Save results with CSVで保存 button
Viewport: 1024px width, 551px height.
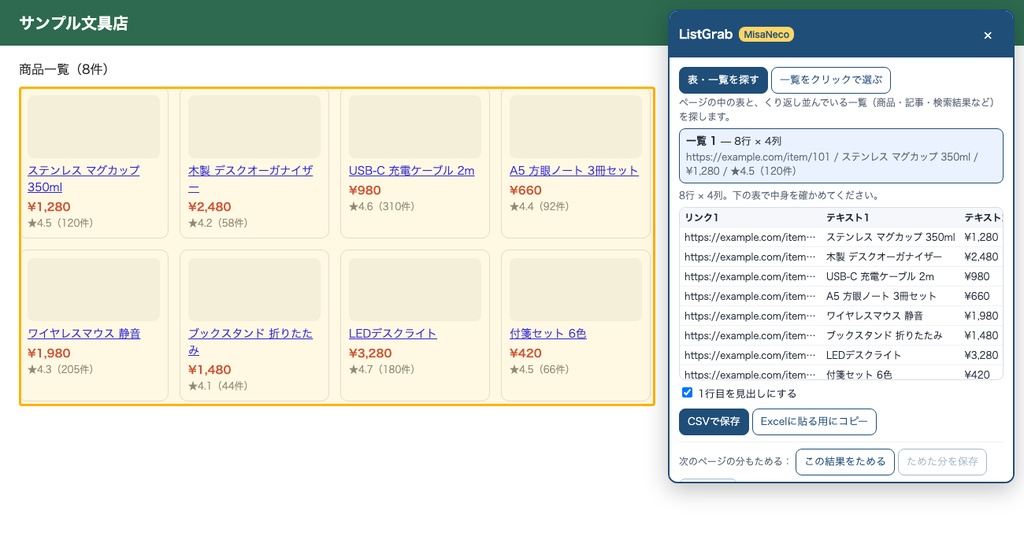coord(714,422)
